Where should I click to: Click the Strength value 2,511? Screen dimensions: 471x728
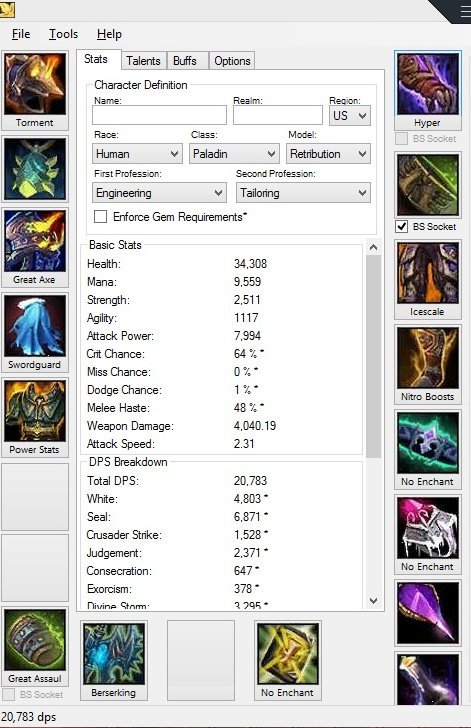click(247, 299)
